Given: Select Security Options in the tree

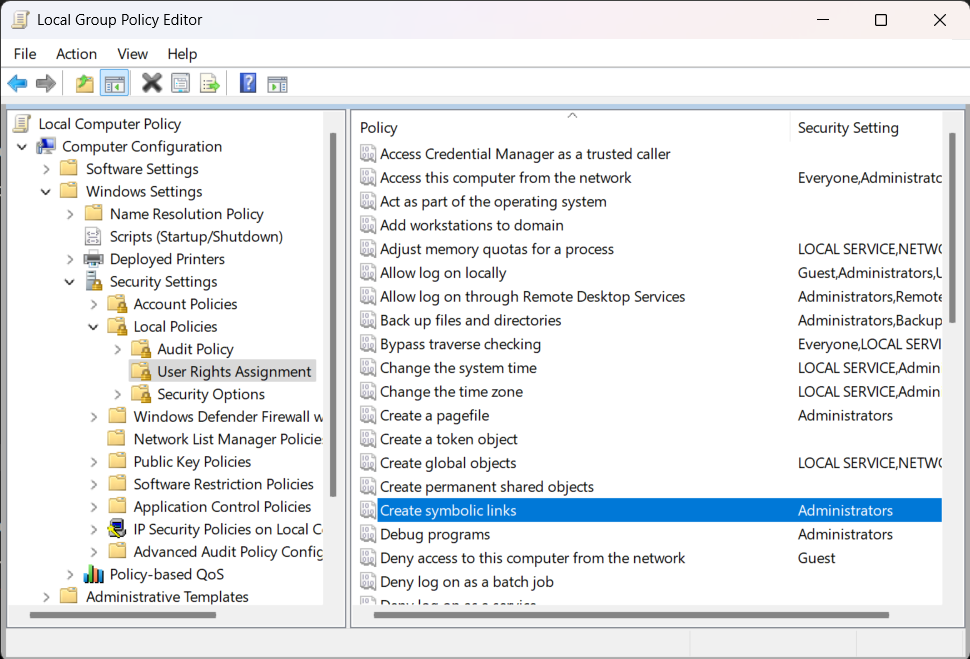Looking at the screenshot, I should [210, 394].
